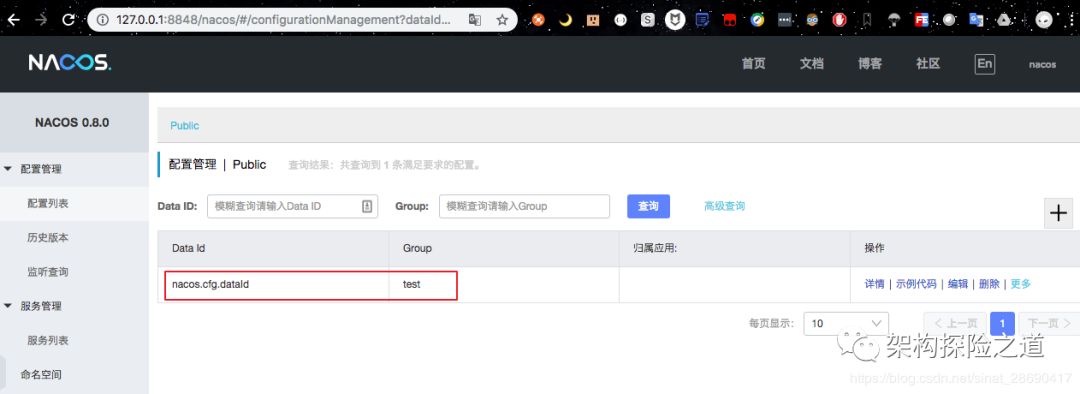Screen dimensions: 1080x394
Task: Click the browser forward arrow
Action: point(41,20)
